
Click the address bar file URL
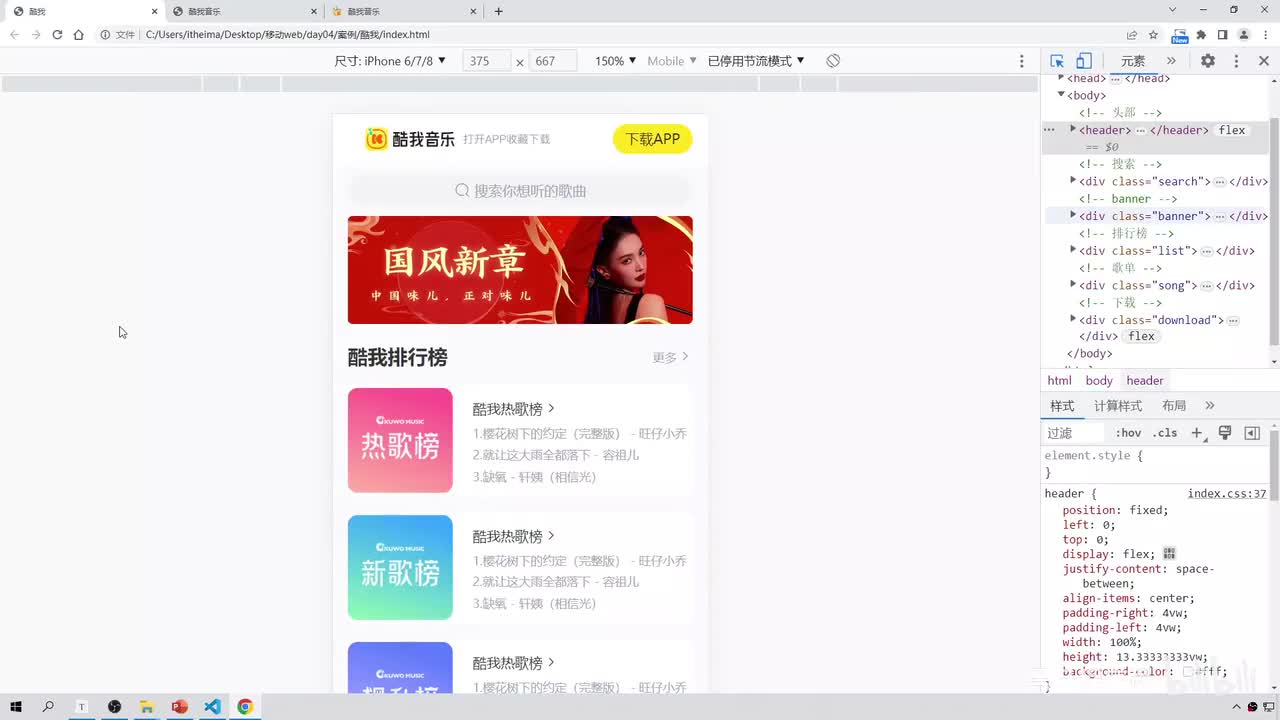tap(288, 35)
